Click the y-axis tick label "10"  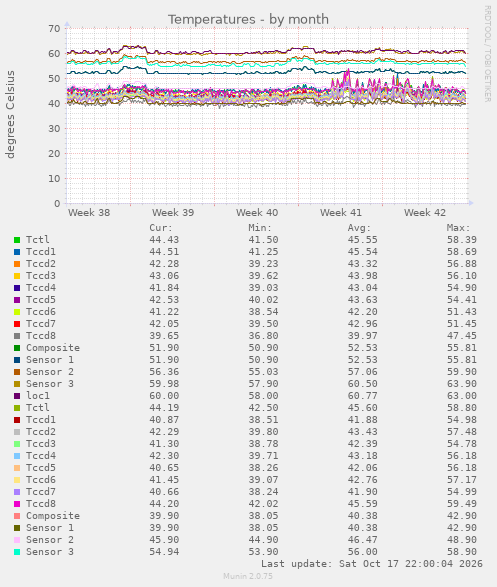[x=54, y=179]
